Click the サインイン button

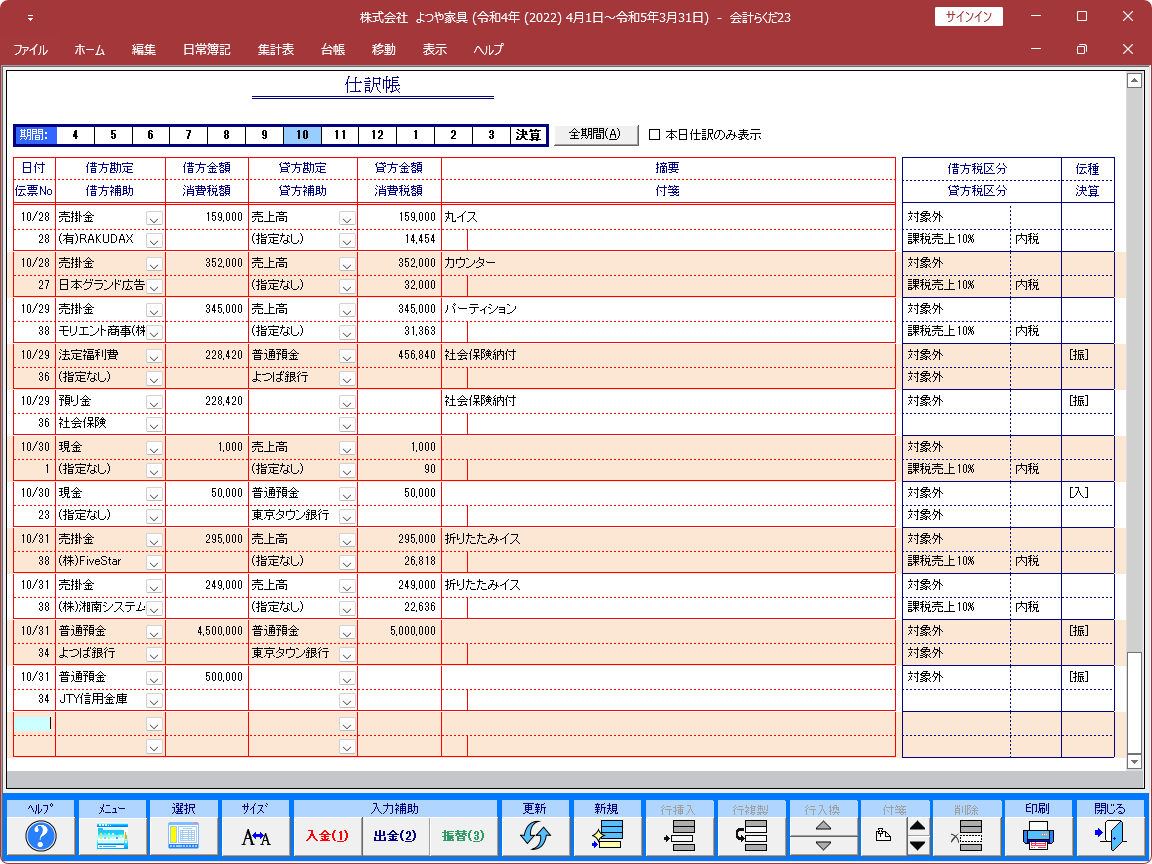[x=968, y=17]
